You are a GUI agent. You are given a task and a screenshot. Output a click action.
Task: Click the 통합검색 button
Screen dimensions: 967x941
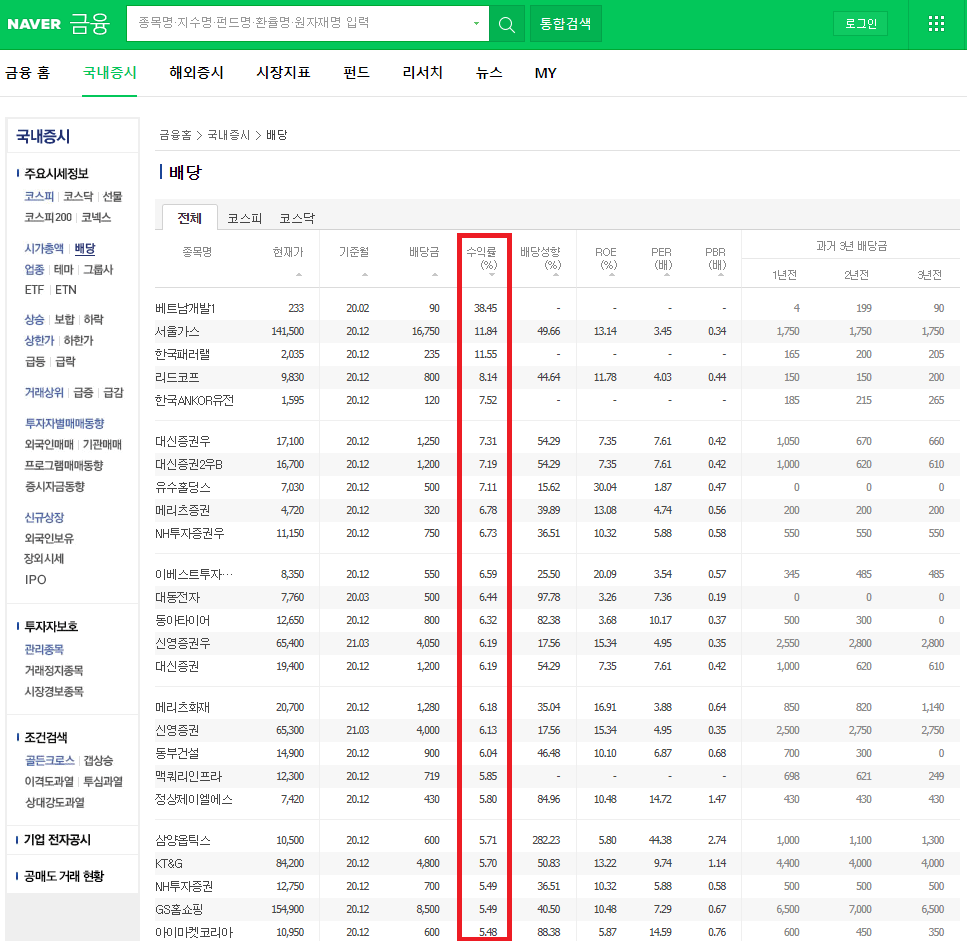tap(565, 24)
